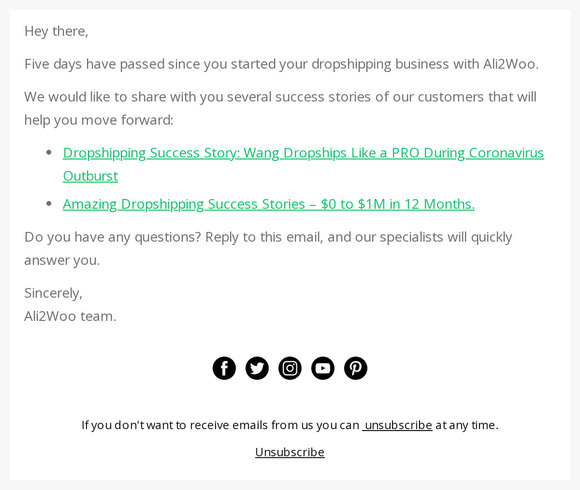
Task: Click the 'Hey there,' greeting line
Action: [56, 31]
